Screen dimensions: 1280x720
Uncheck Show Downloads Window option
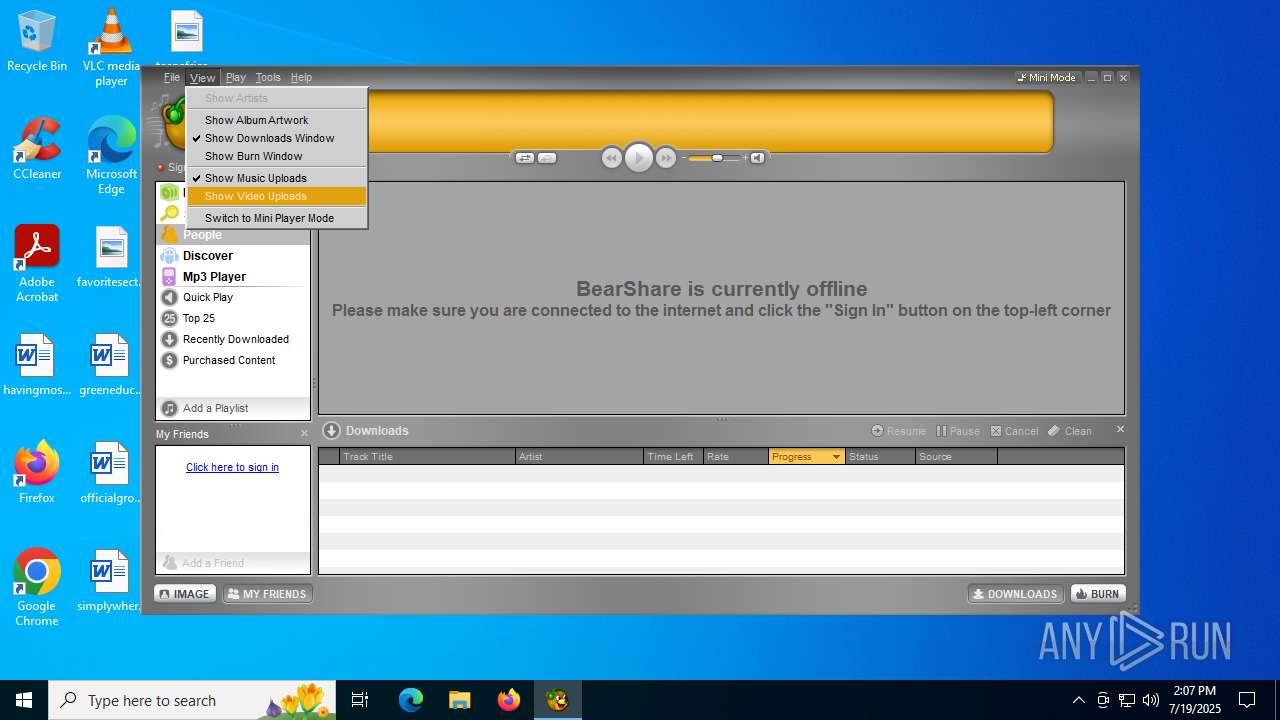coord(277,138)
